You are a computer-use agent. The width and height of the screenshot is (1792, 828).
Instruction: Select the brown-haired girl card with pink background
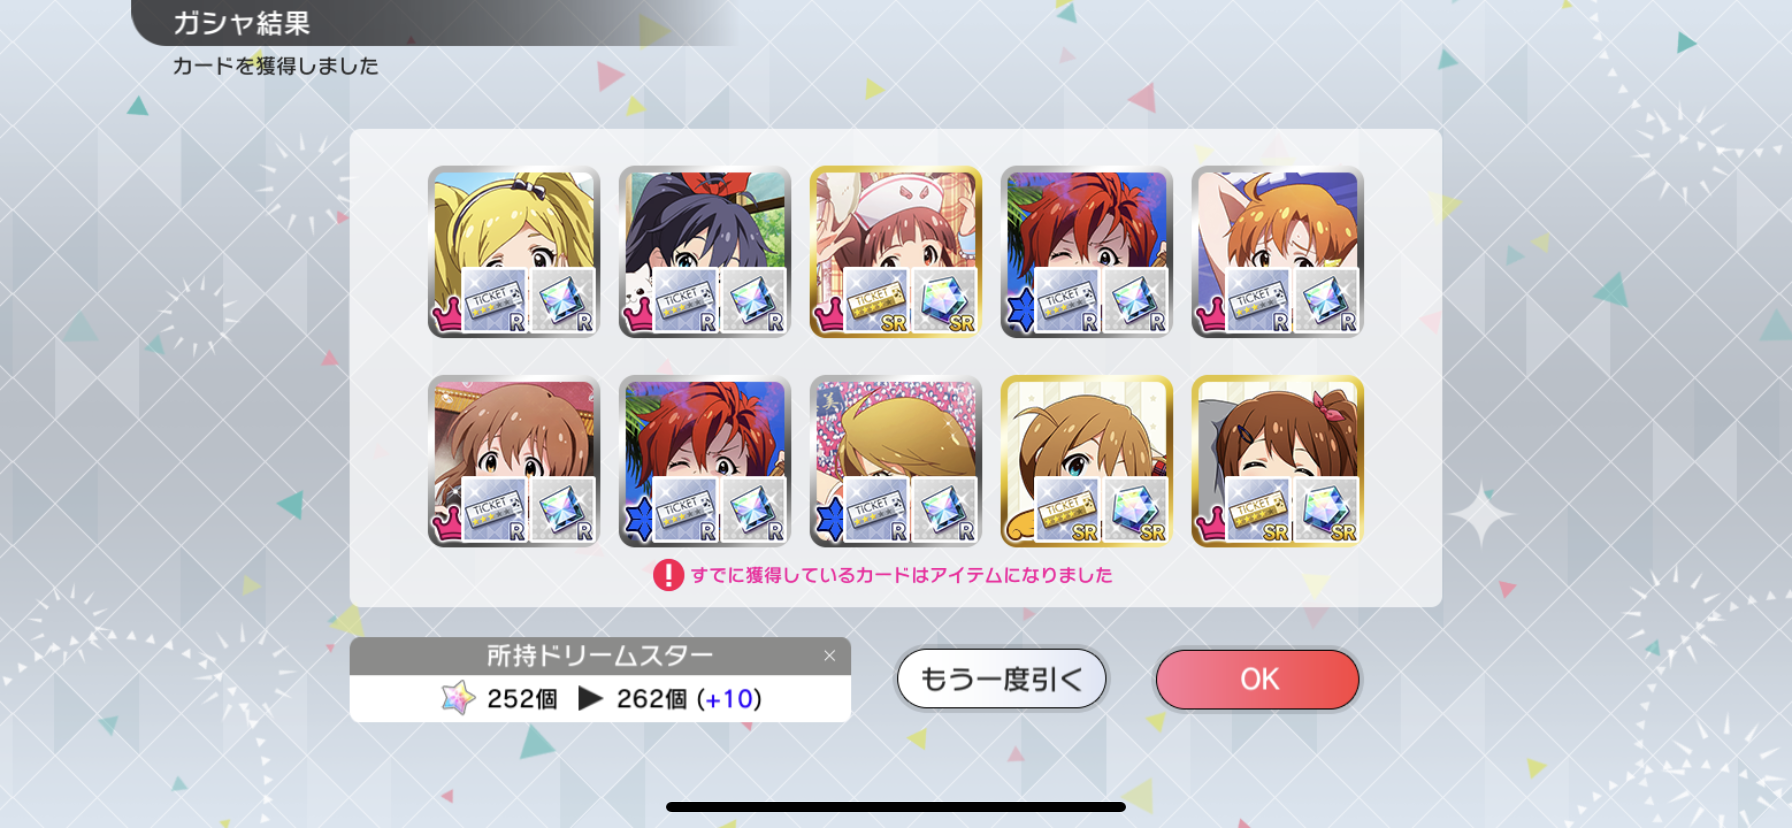click(514, 461)
